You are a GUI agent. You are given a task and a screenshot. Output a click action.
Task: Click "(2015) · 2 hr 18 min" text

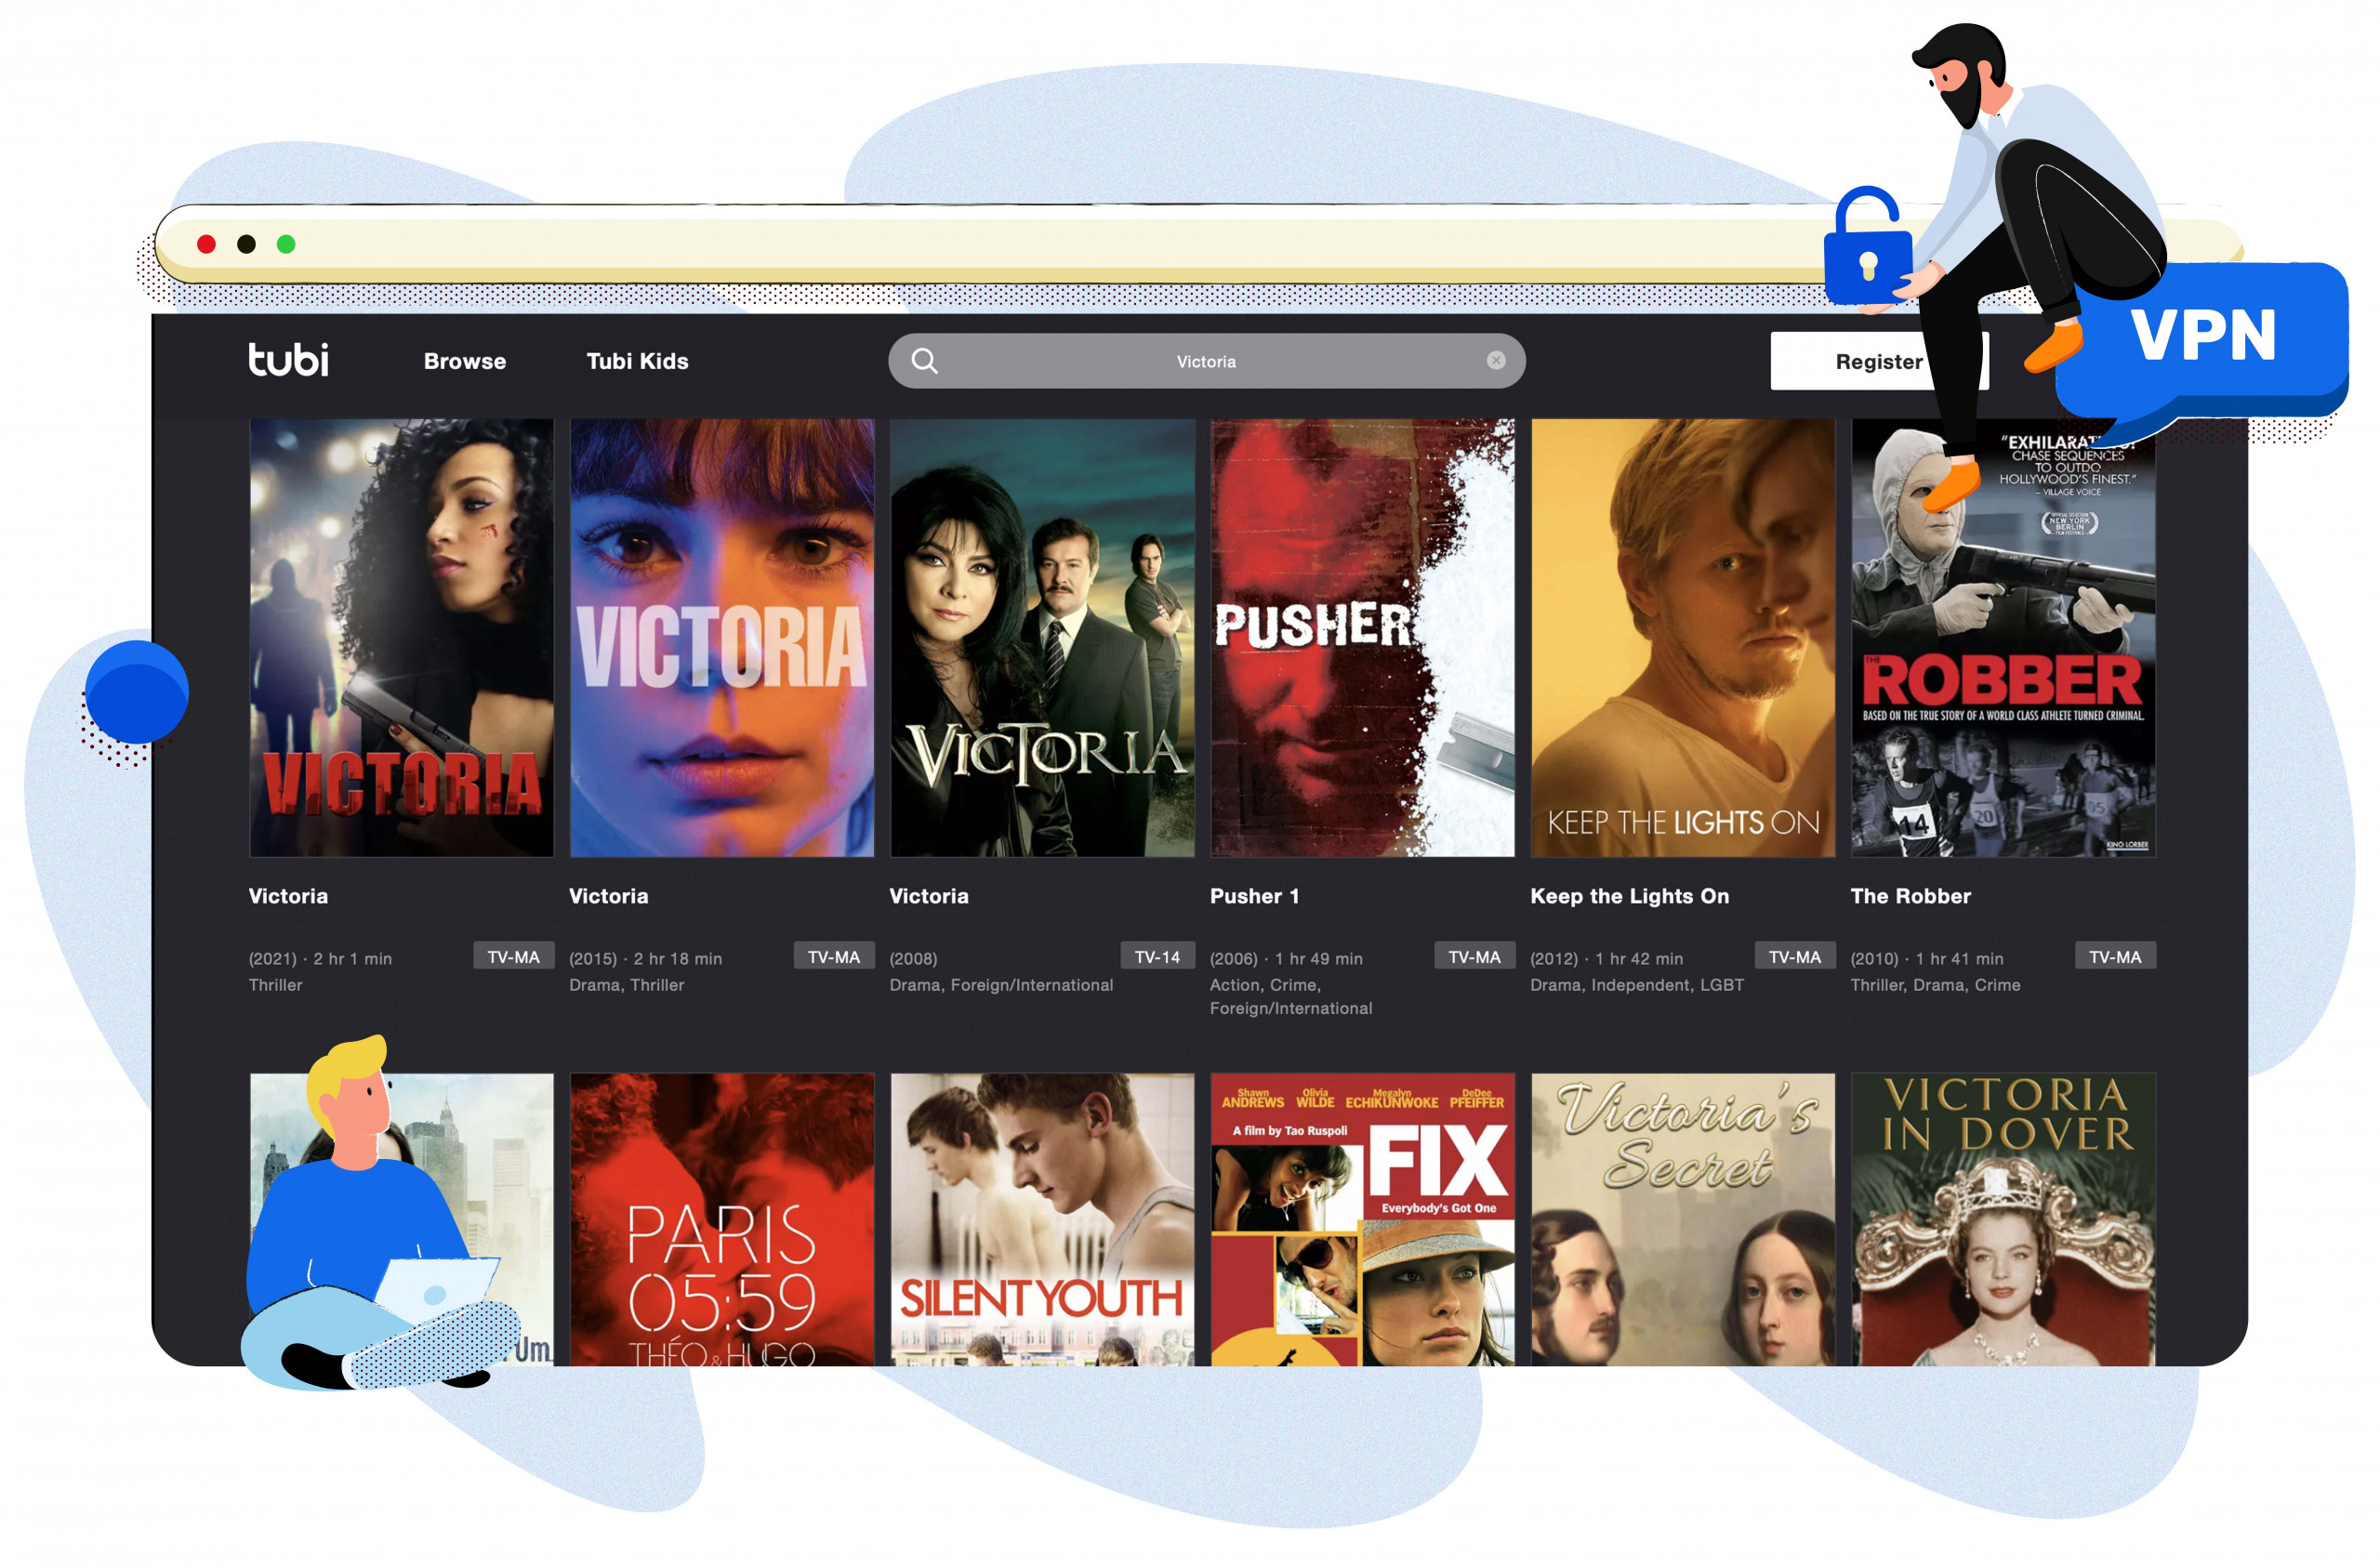(x=645, y=959)
